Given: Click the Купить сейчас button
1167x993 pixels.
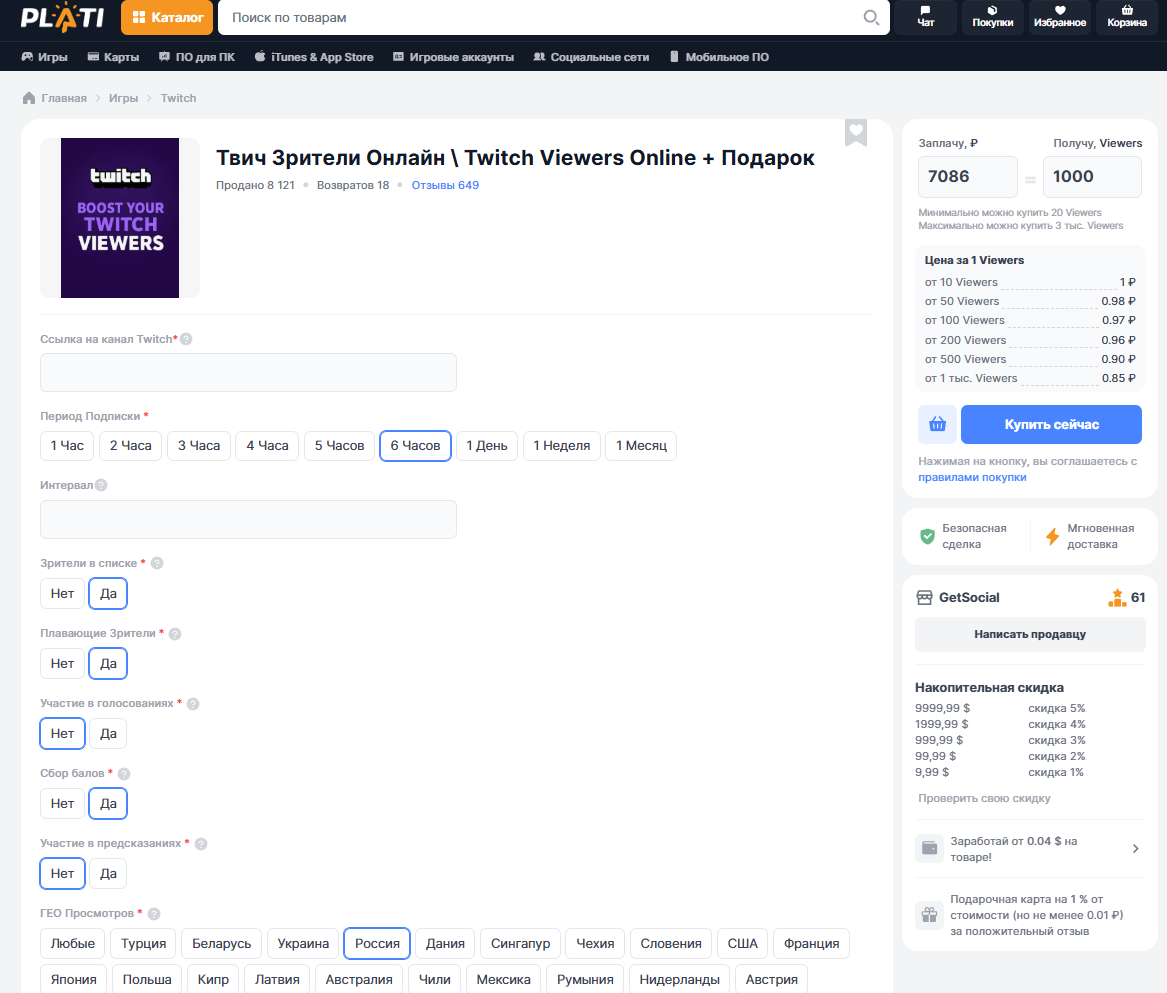Looking at the screenshot, I should click(x=1051, y=424).
